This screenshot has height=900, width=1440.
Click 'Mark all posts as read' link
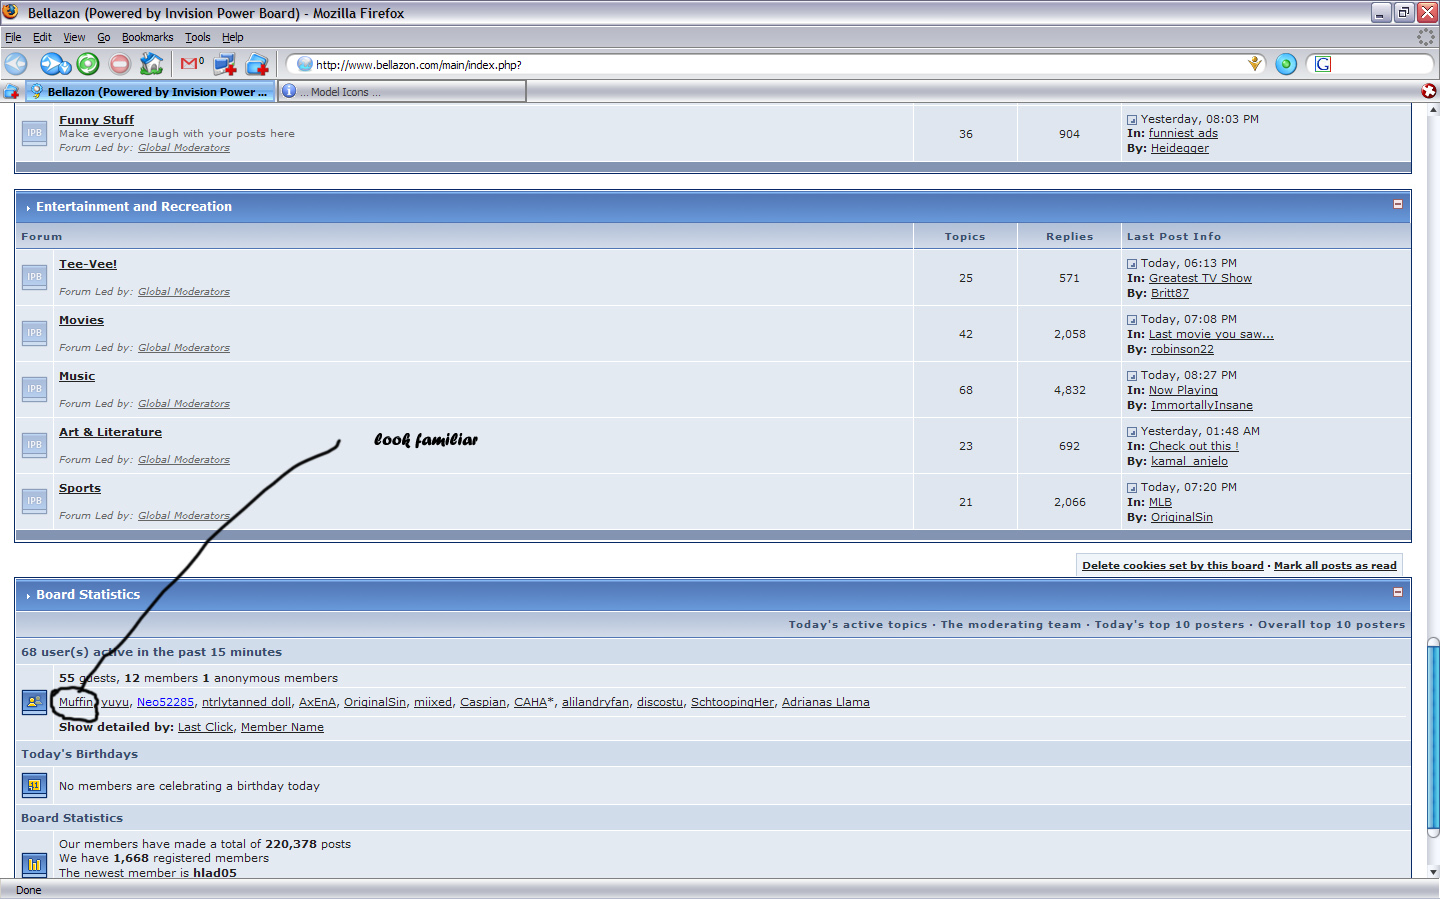(x=1335, y=565)
